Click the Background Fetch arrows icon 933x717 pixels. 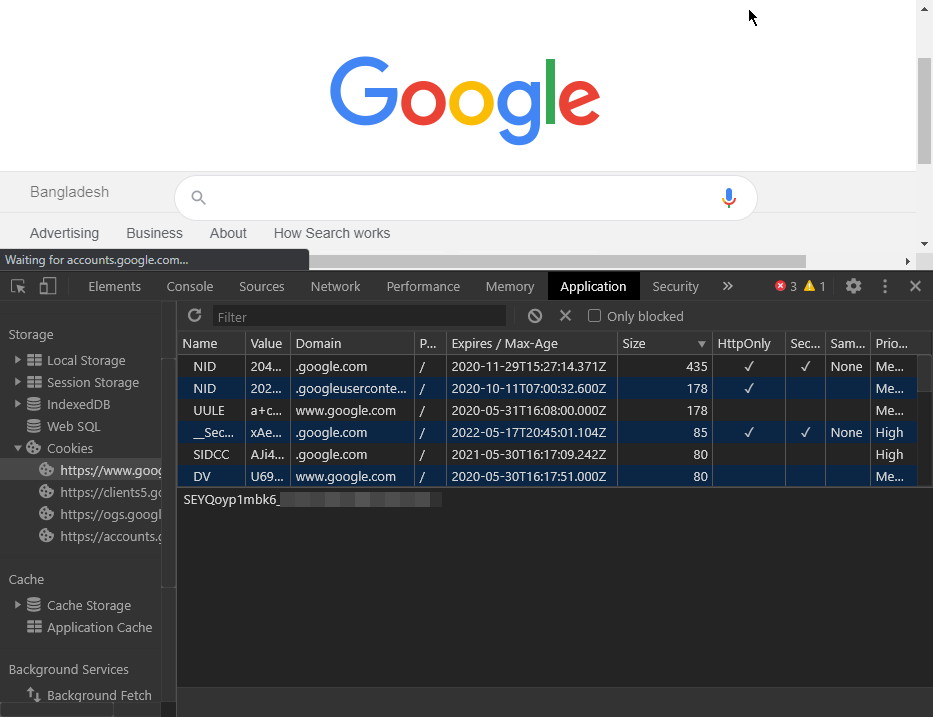[34, 694]
